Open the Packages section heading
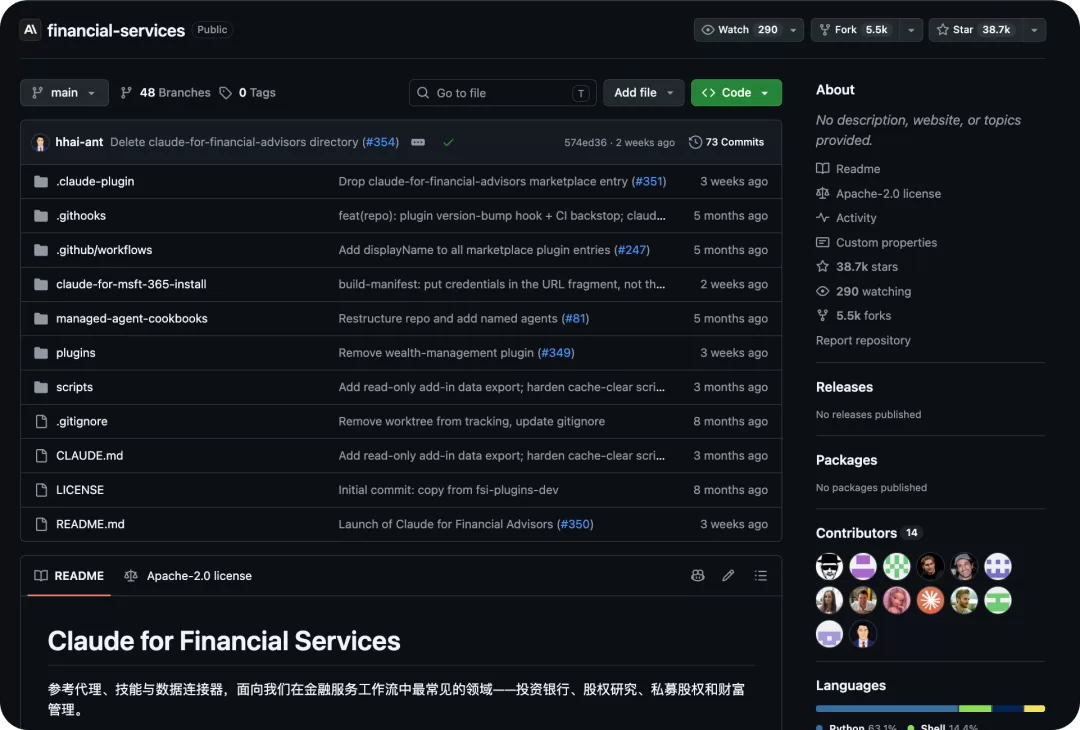This screenshot has width=1080, height=730. 847,460
